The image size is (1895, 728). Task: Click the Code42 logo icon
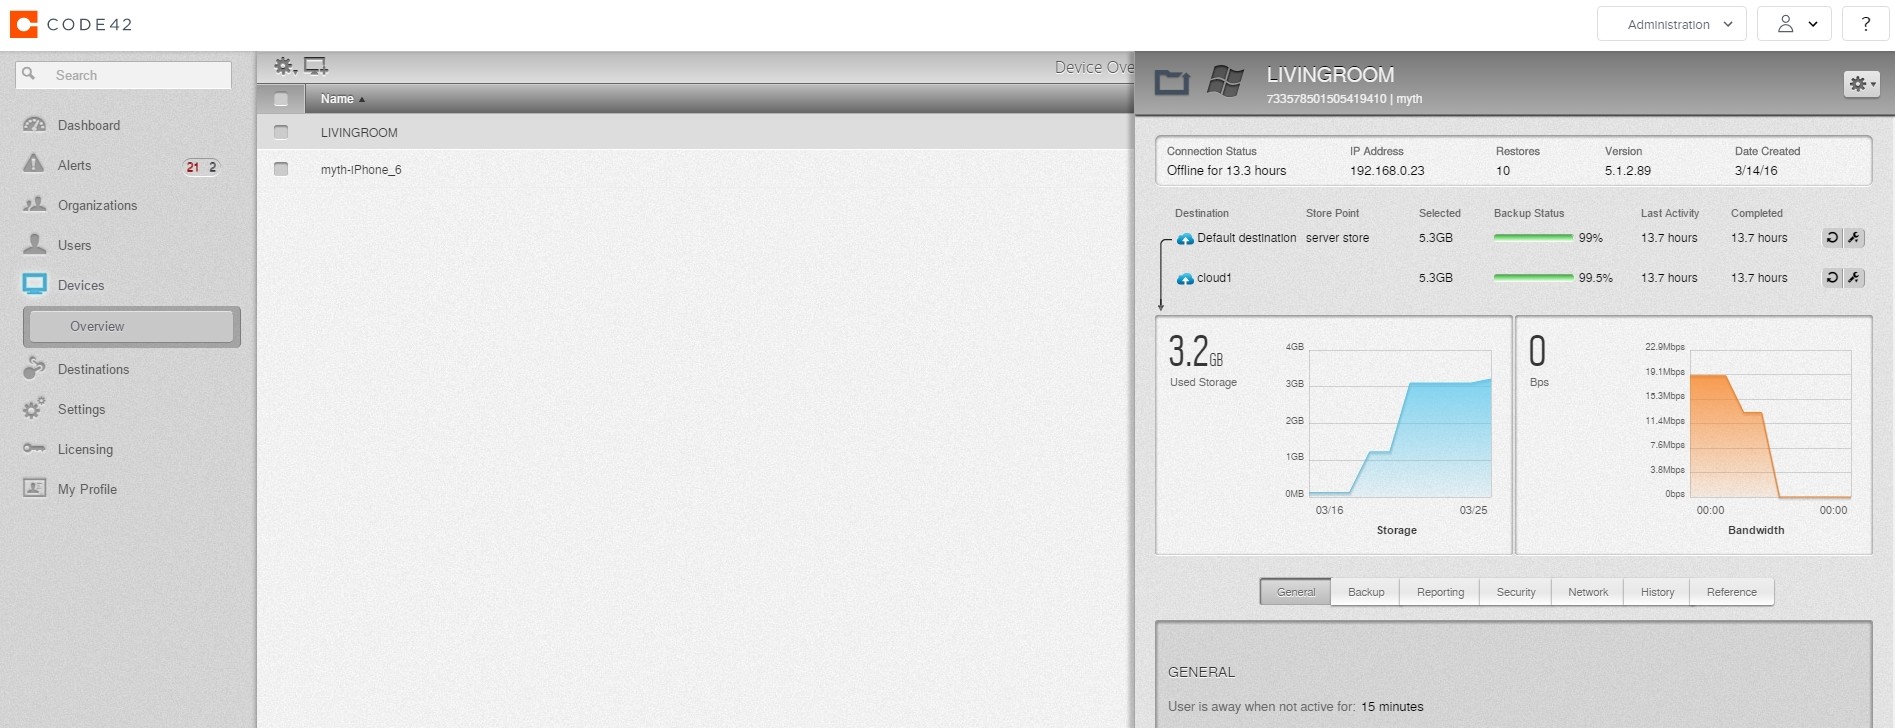[x=24, y=24]
